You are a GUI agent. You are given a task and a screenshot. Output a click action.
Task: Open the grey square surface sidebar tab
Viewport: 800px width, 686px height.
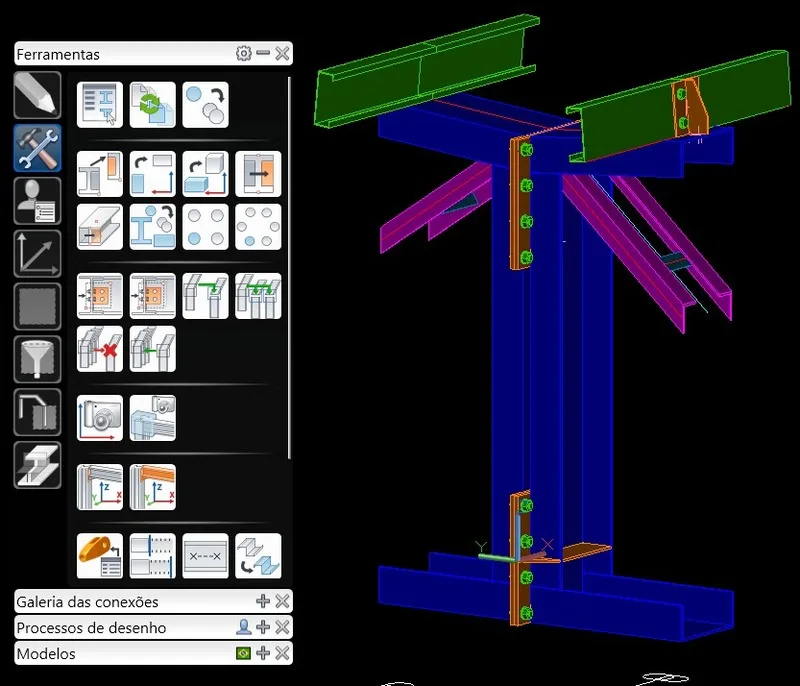[x=37, y=307]
